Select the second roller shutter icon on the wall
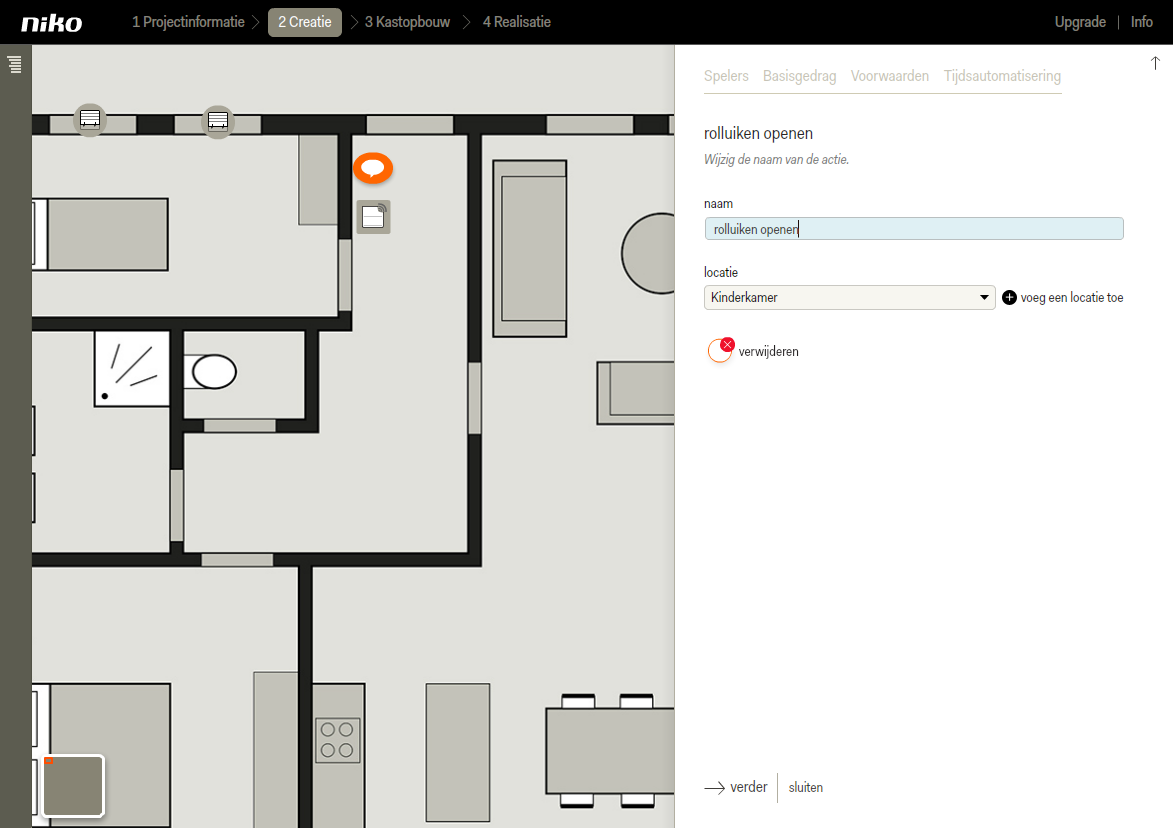This screenshot has width=1173, height=828. click(218, 120)
